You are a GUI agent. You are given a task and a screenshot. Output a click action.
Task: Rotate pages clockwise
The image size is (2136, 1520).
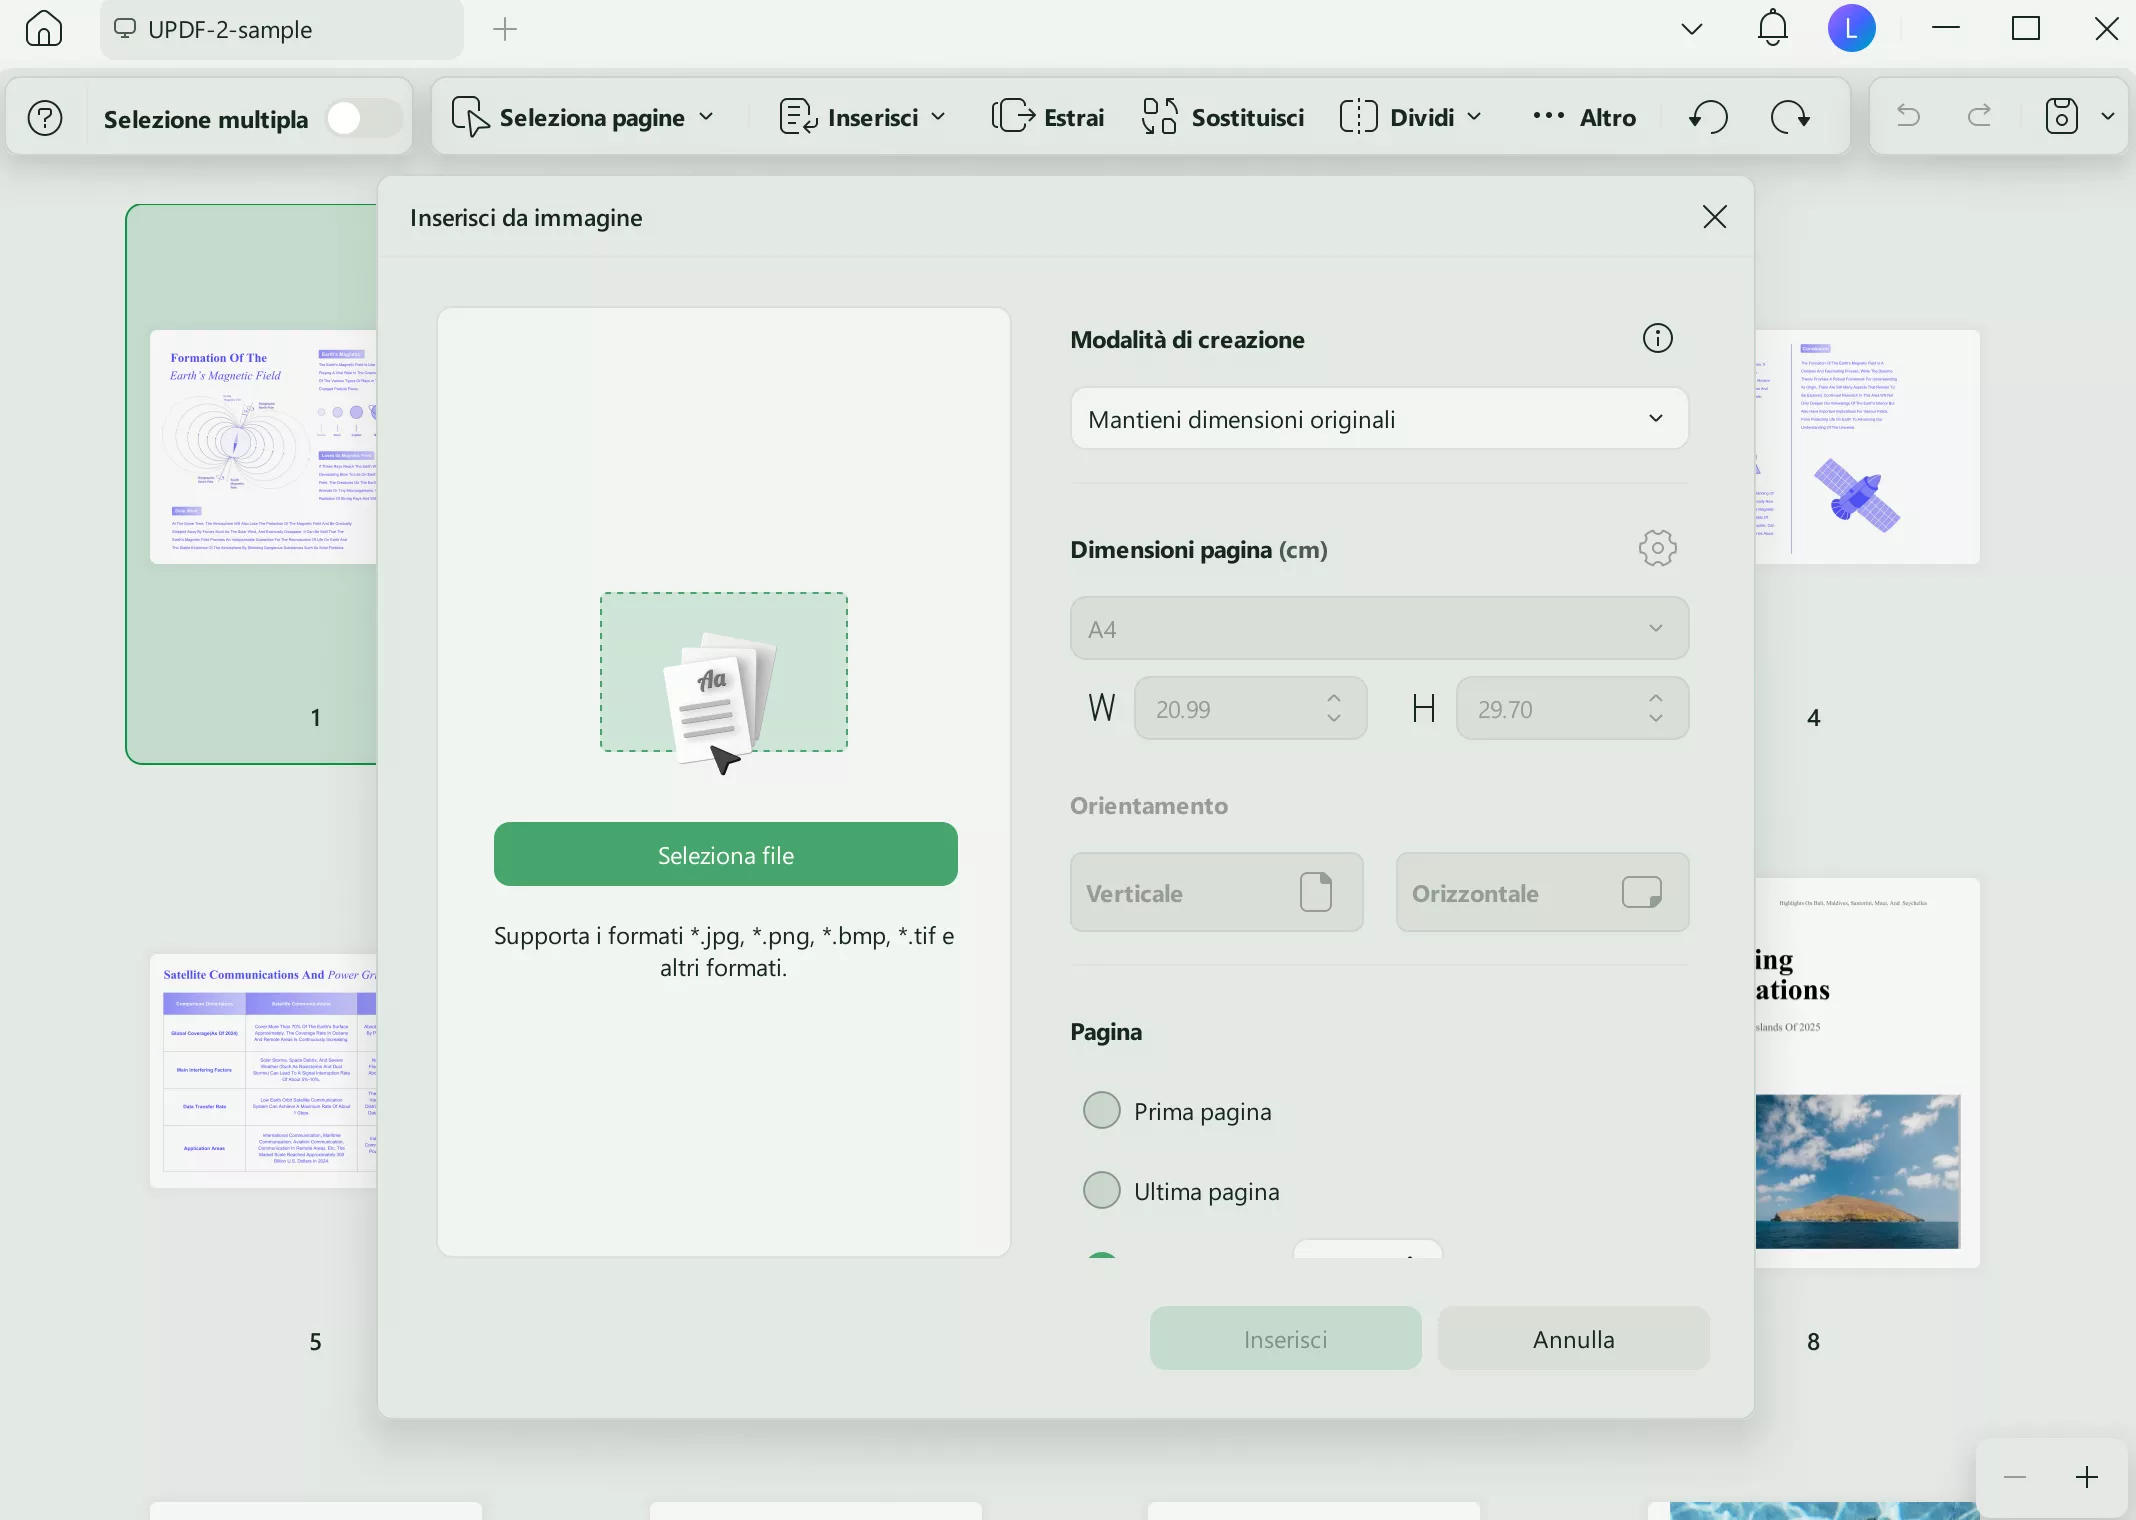pyautogui.click(x=1790, y=117)
